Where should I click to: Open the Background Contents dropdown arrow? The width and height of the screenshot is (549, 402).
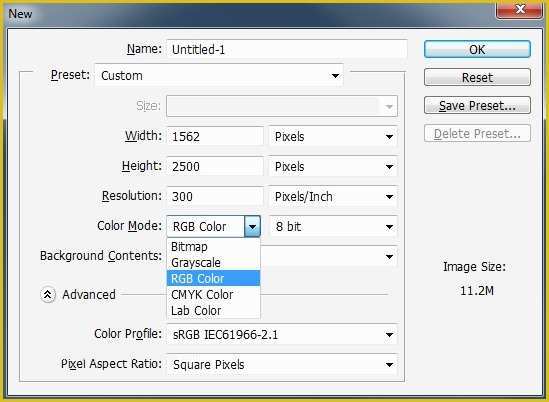(389, 257)
